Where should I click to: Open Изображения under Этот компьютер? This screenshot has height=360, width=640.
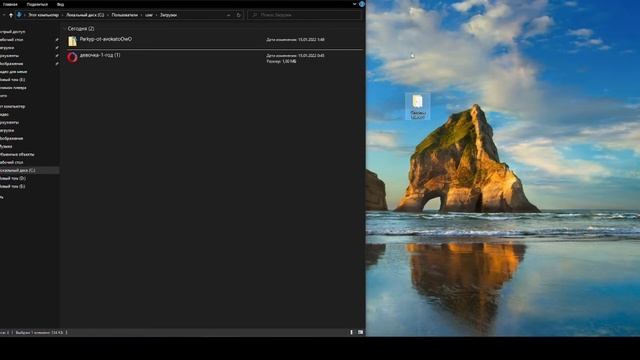(11, 138)
